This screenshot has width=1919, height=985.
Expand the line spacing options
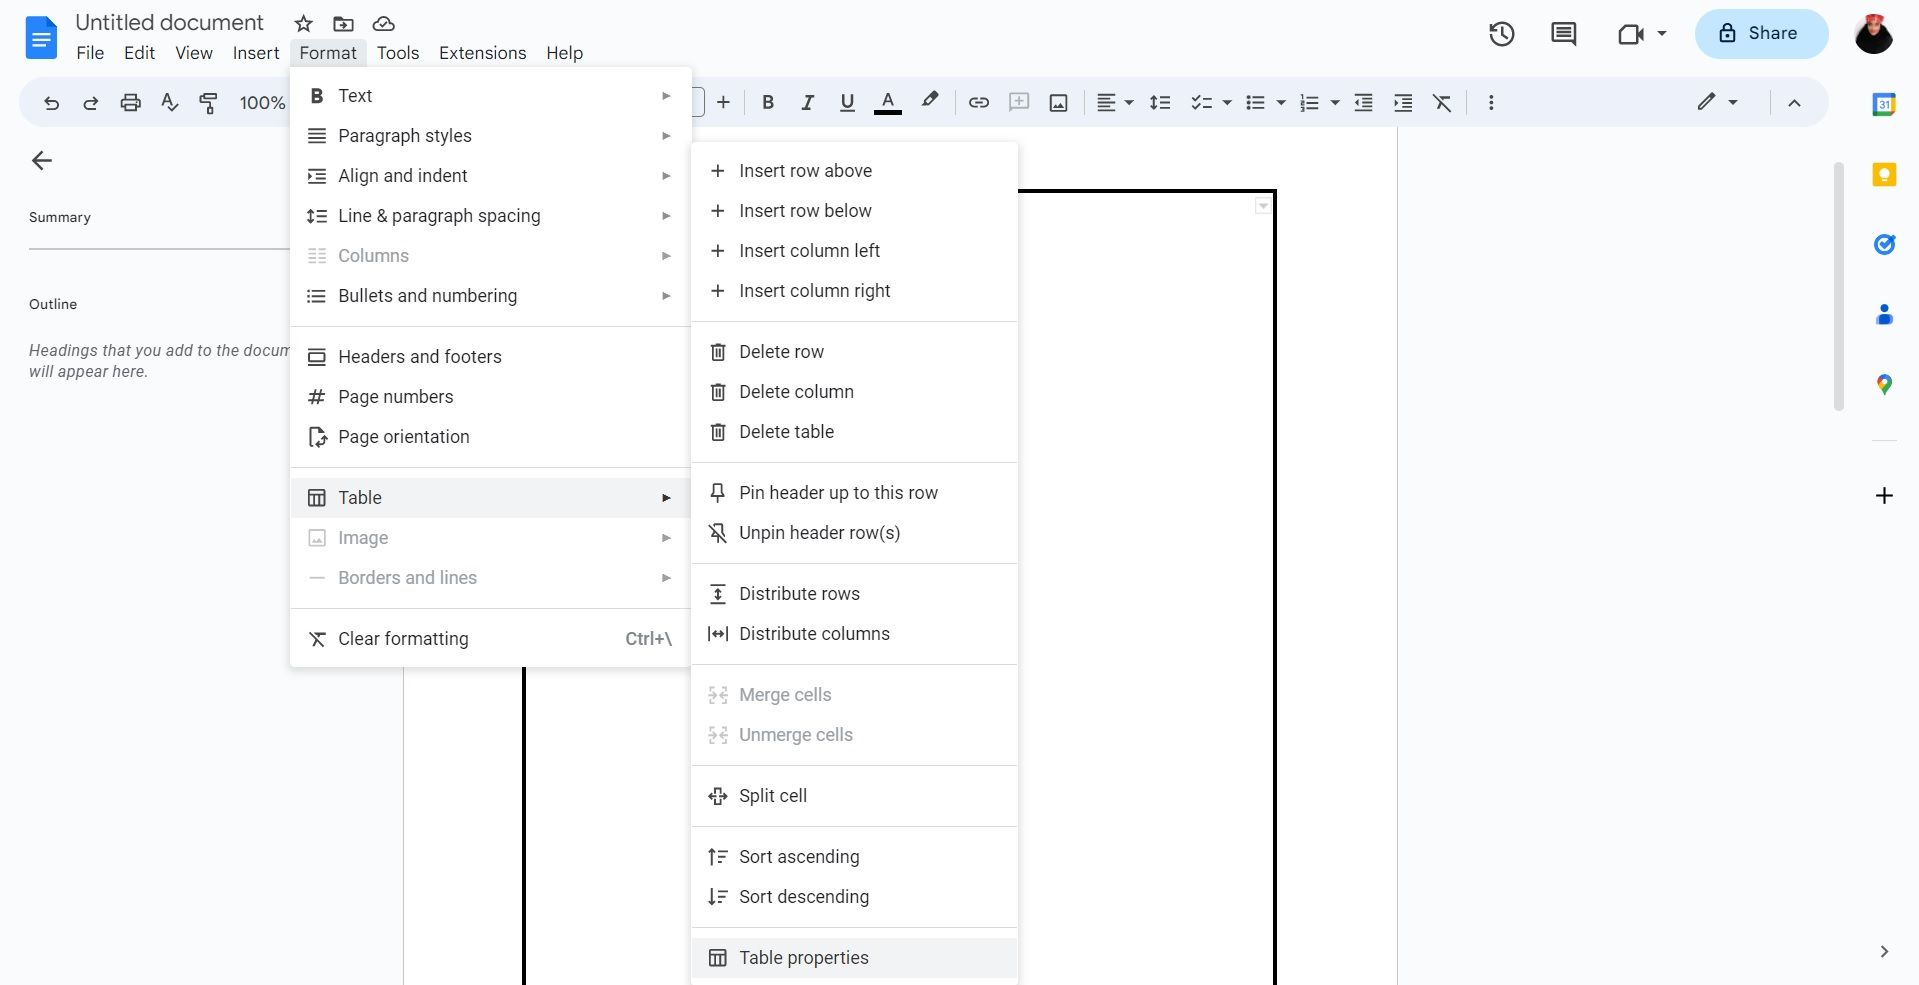tap(1159, 102)
